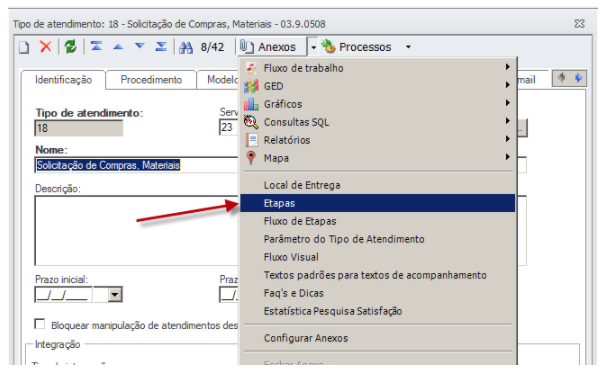Select Configurar Anexos menu item
Screen dimensions: 606x372
378,338
